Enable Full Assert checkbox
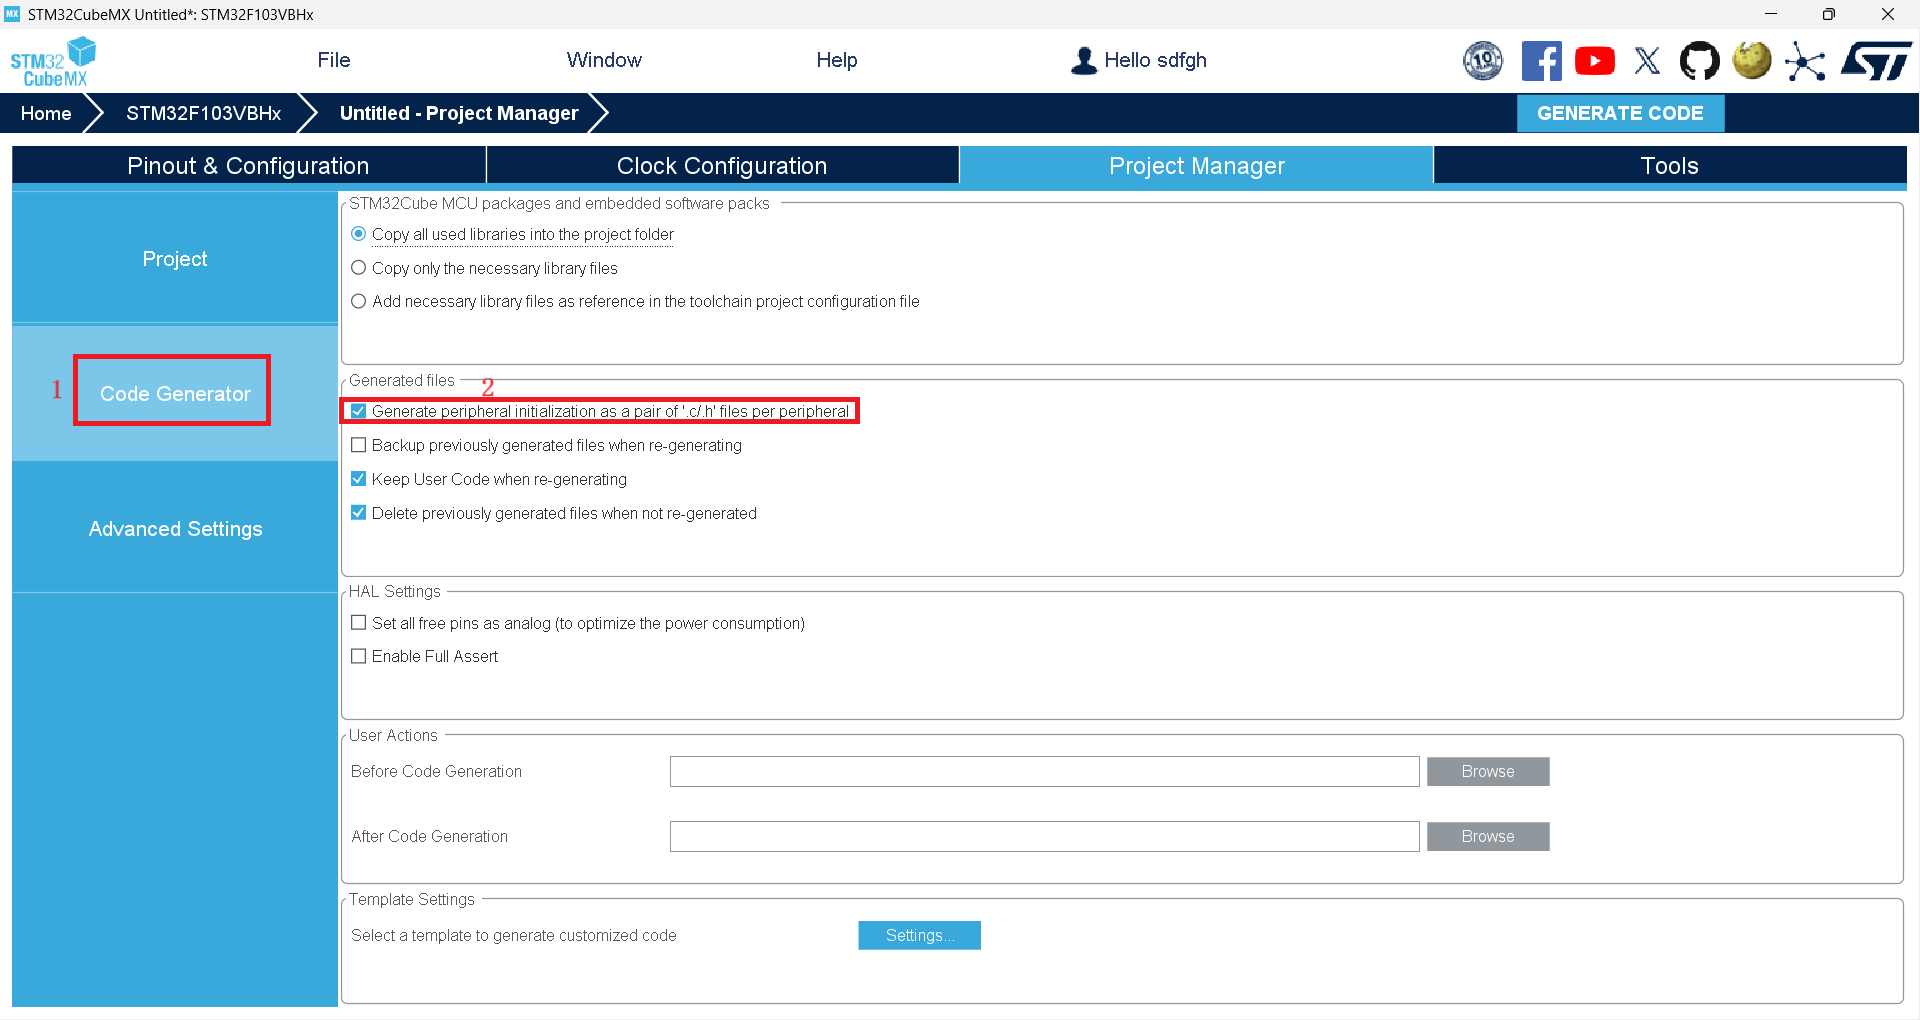Viewport: 1920px width, 1020px height. 358,656
